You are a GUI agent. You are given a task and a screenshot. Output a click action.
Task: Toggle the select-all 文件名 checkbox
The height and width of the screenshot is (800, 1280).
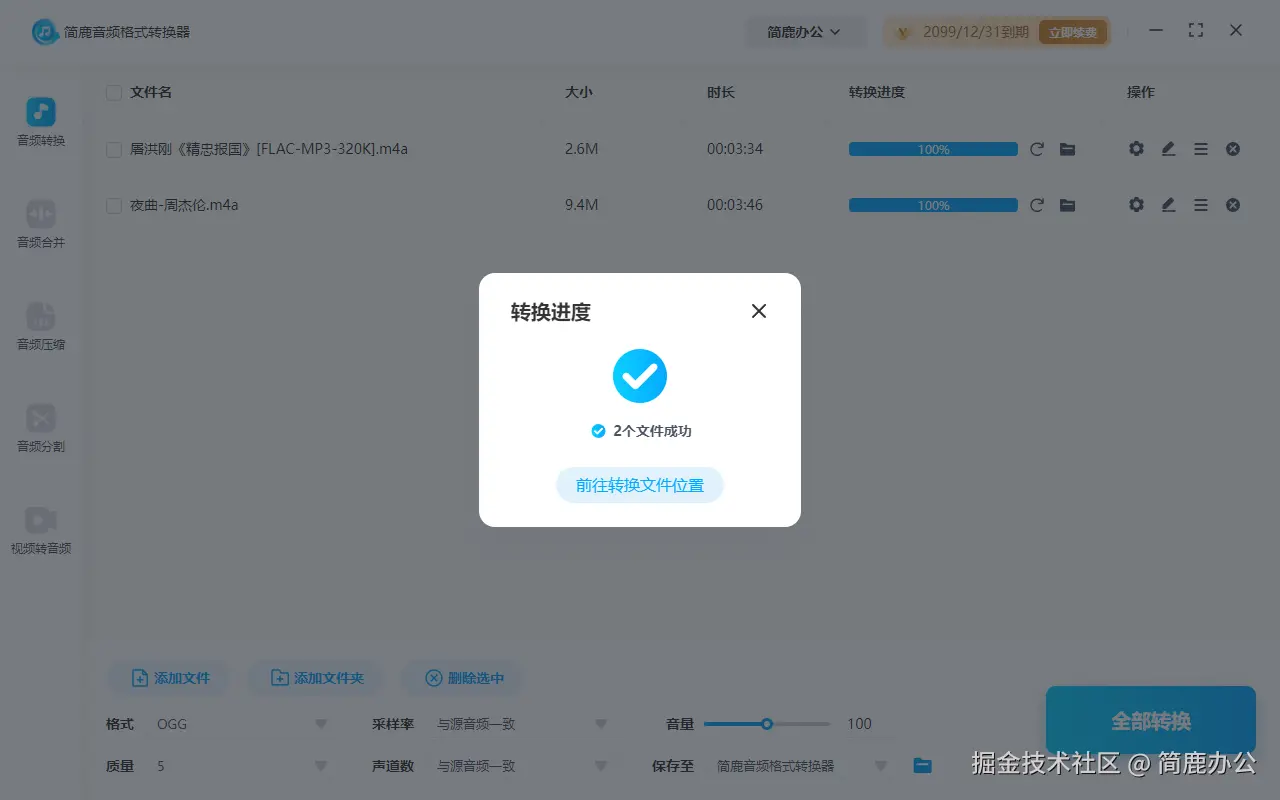pyautogui.click(x=114, y=93)
